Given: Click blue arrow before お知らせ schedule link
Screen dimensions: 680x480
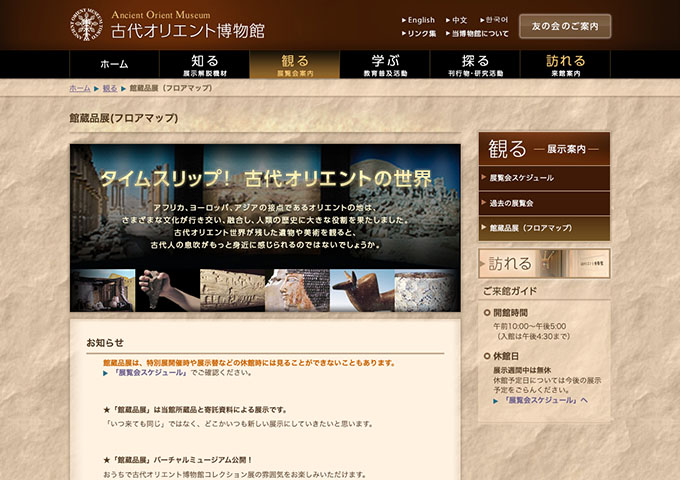Looking at the screenshot, I should pos(105,373).
